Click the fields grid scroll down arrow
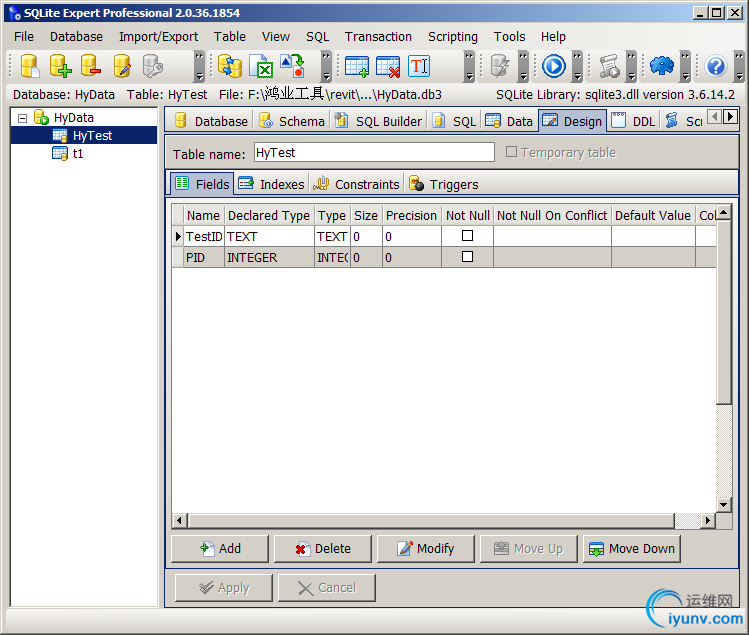The image size is (749, 635). pos(724,505)
